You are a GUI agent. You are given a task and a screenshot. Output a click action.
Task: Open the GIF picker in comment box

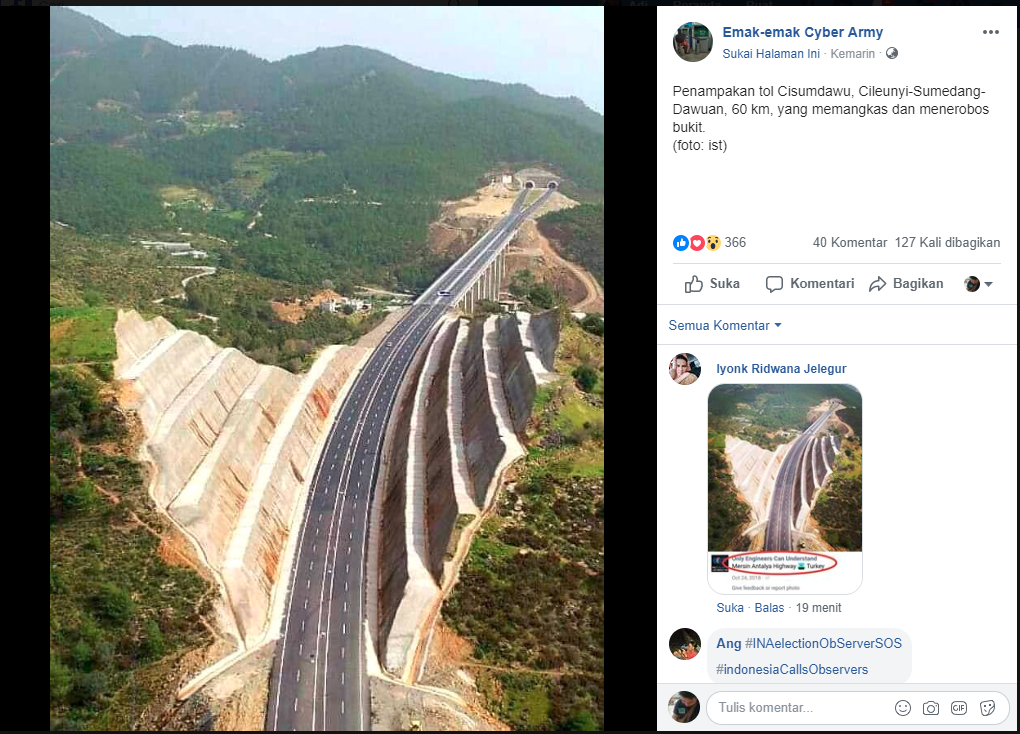coord(959,708)
